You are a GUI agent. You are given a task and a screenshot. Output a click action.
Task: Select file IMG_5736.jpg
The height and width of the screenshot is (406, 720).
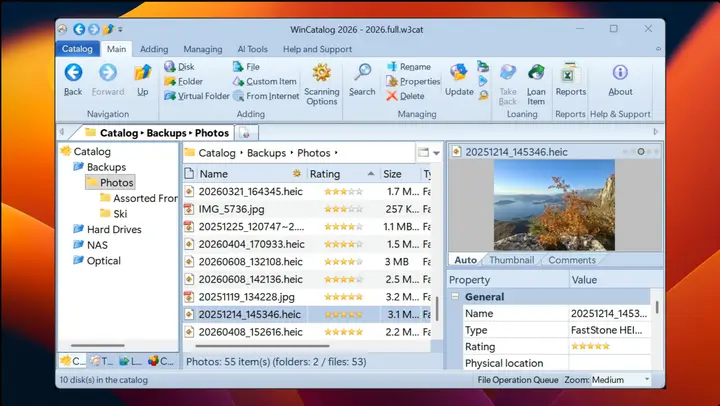click(231, 209)
